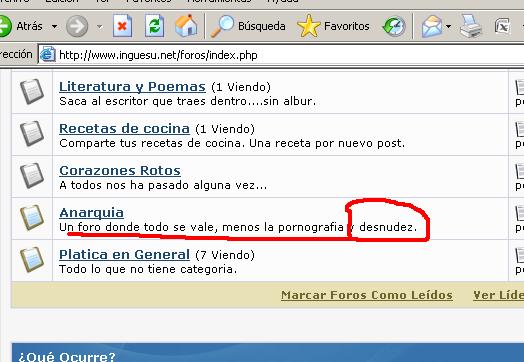Open the Forward button dropdown arrow
The width and height of the screenshot is (524, 362).
(100, 26)
